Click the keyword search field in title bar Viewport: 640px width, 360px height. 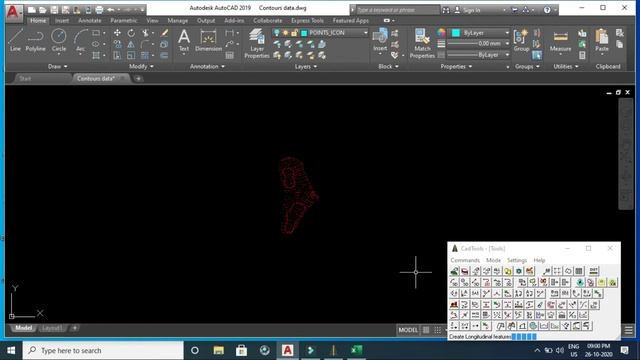coord(398,10)
